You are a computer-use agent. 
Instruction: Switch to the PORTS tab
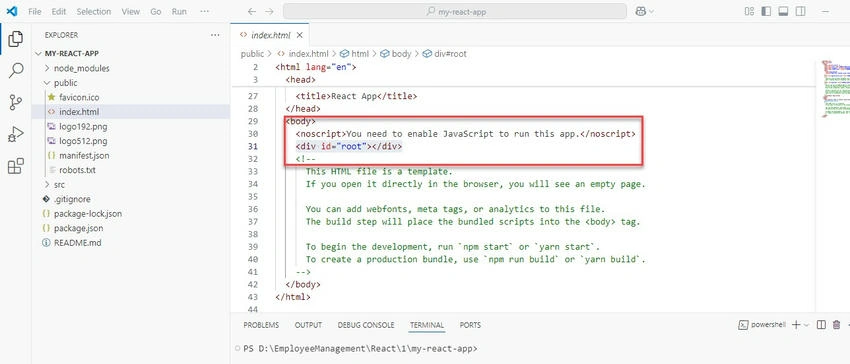(x=470, y=325)
